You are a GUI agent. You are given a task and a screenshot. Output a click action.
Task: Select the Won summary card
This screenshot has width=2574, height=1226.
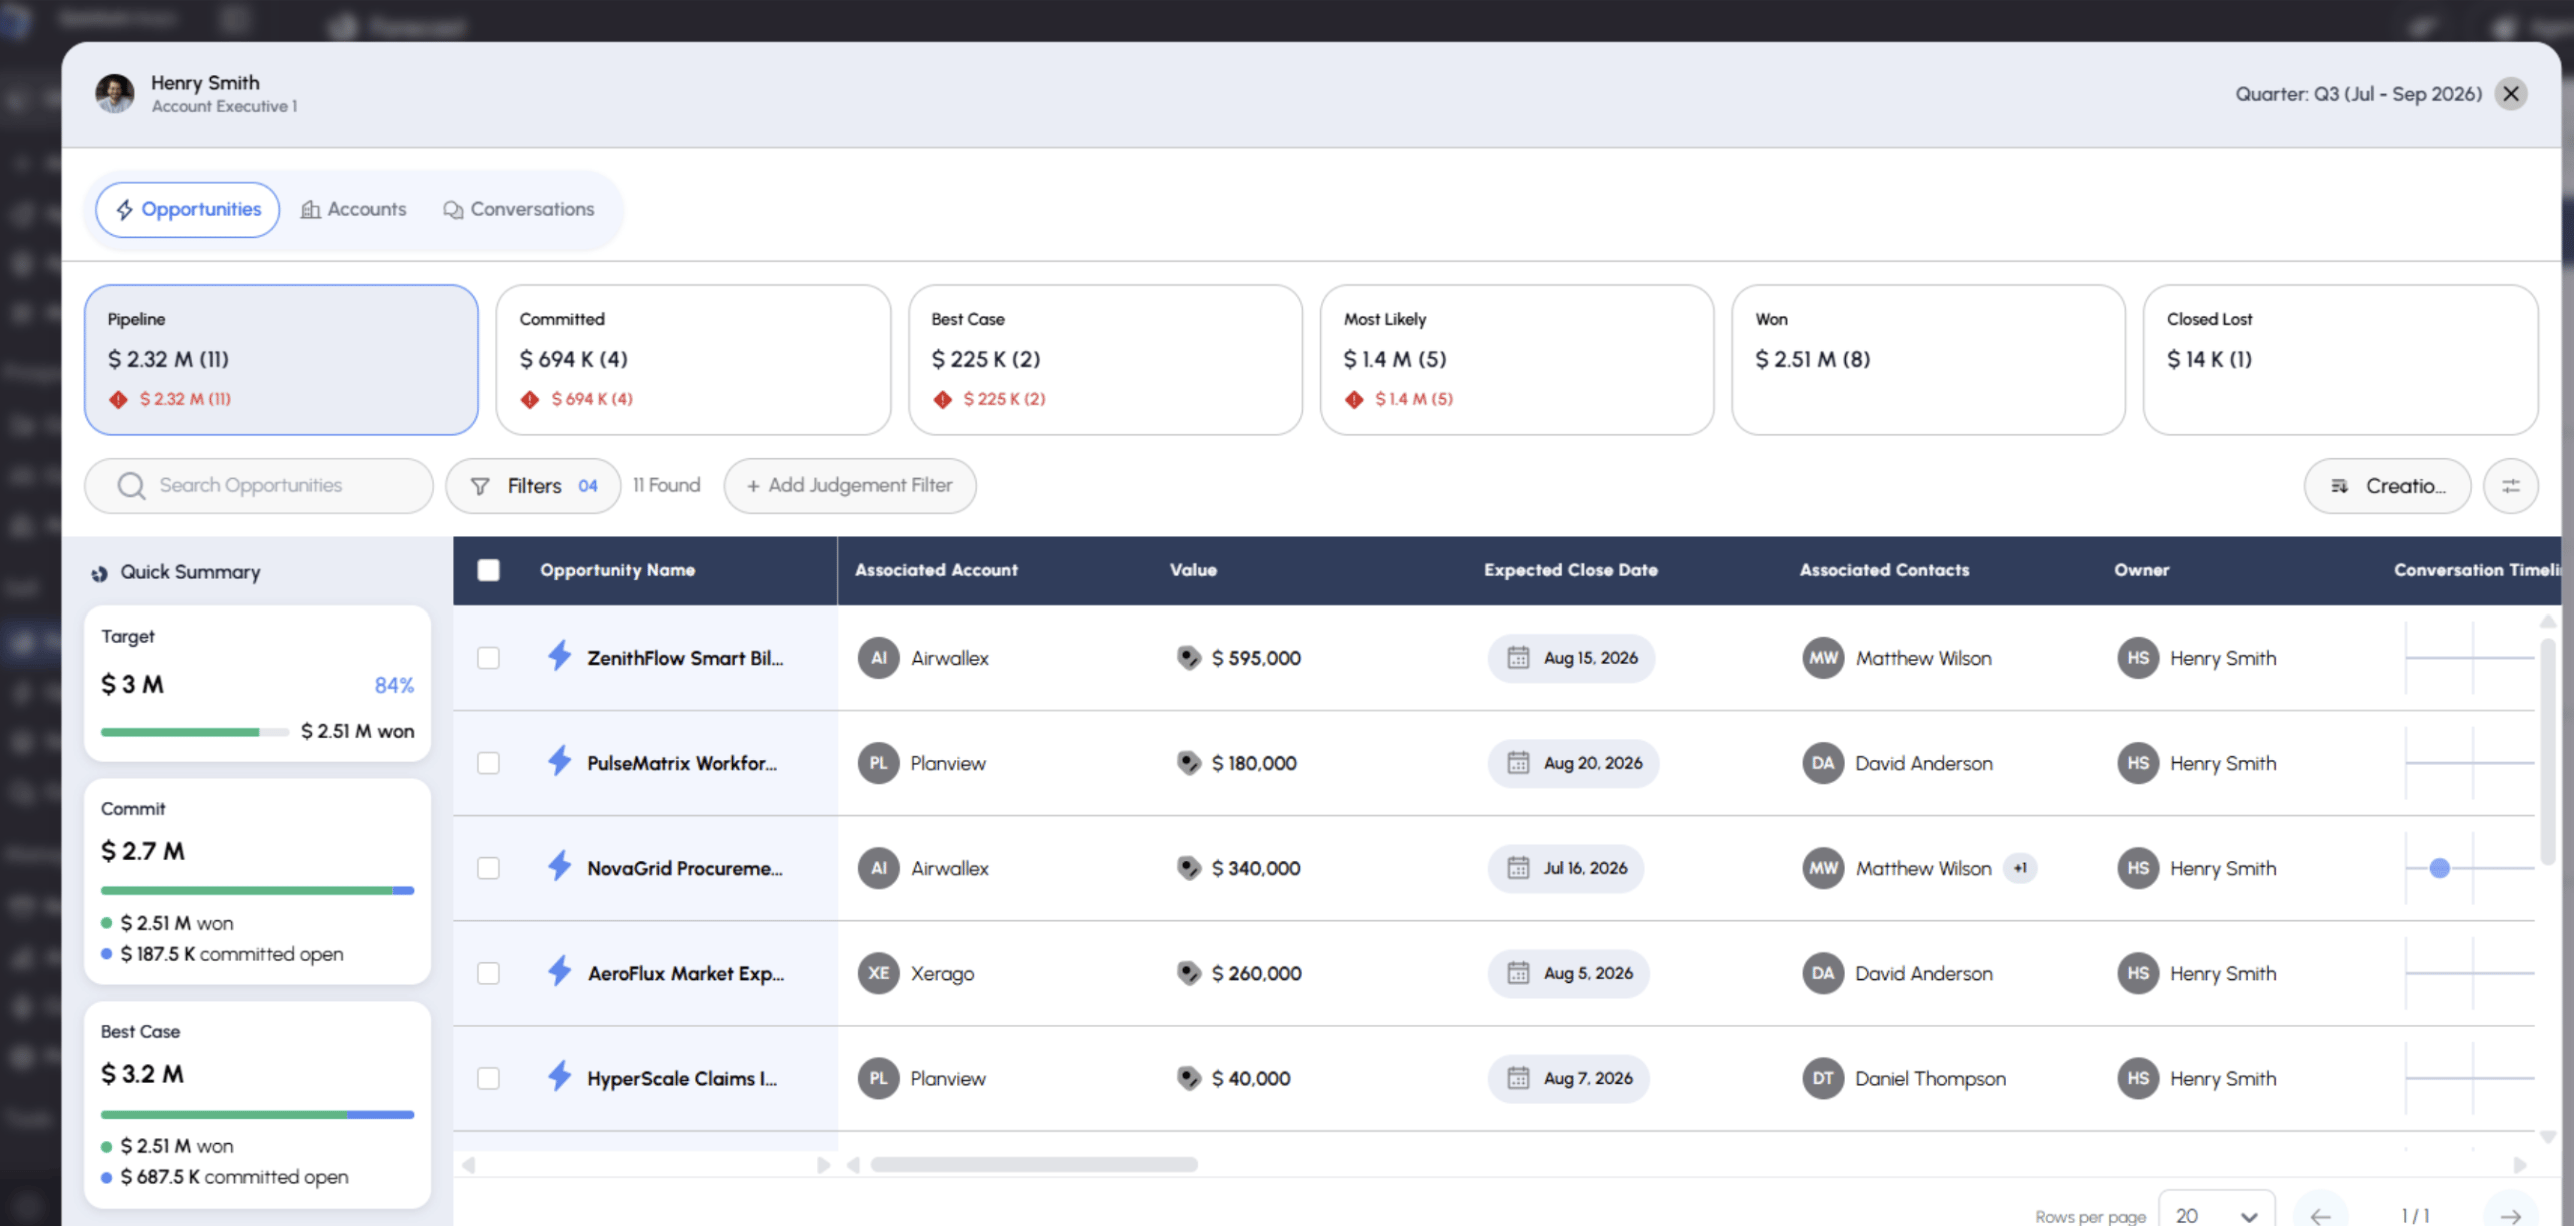coord(1928,359)
